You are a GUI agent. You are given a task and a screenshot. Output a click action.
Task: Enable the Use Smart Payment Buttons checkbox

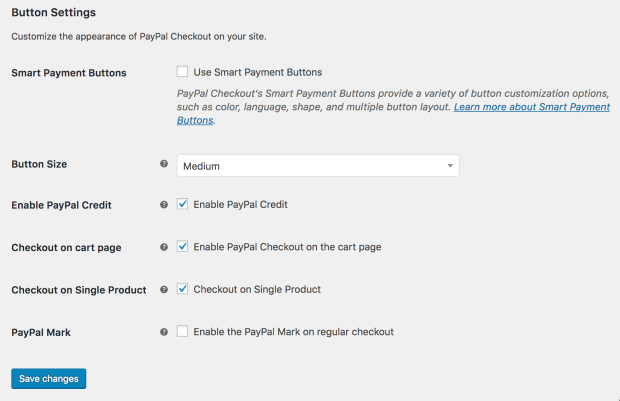[182, 72]
